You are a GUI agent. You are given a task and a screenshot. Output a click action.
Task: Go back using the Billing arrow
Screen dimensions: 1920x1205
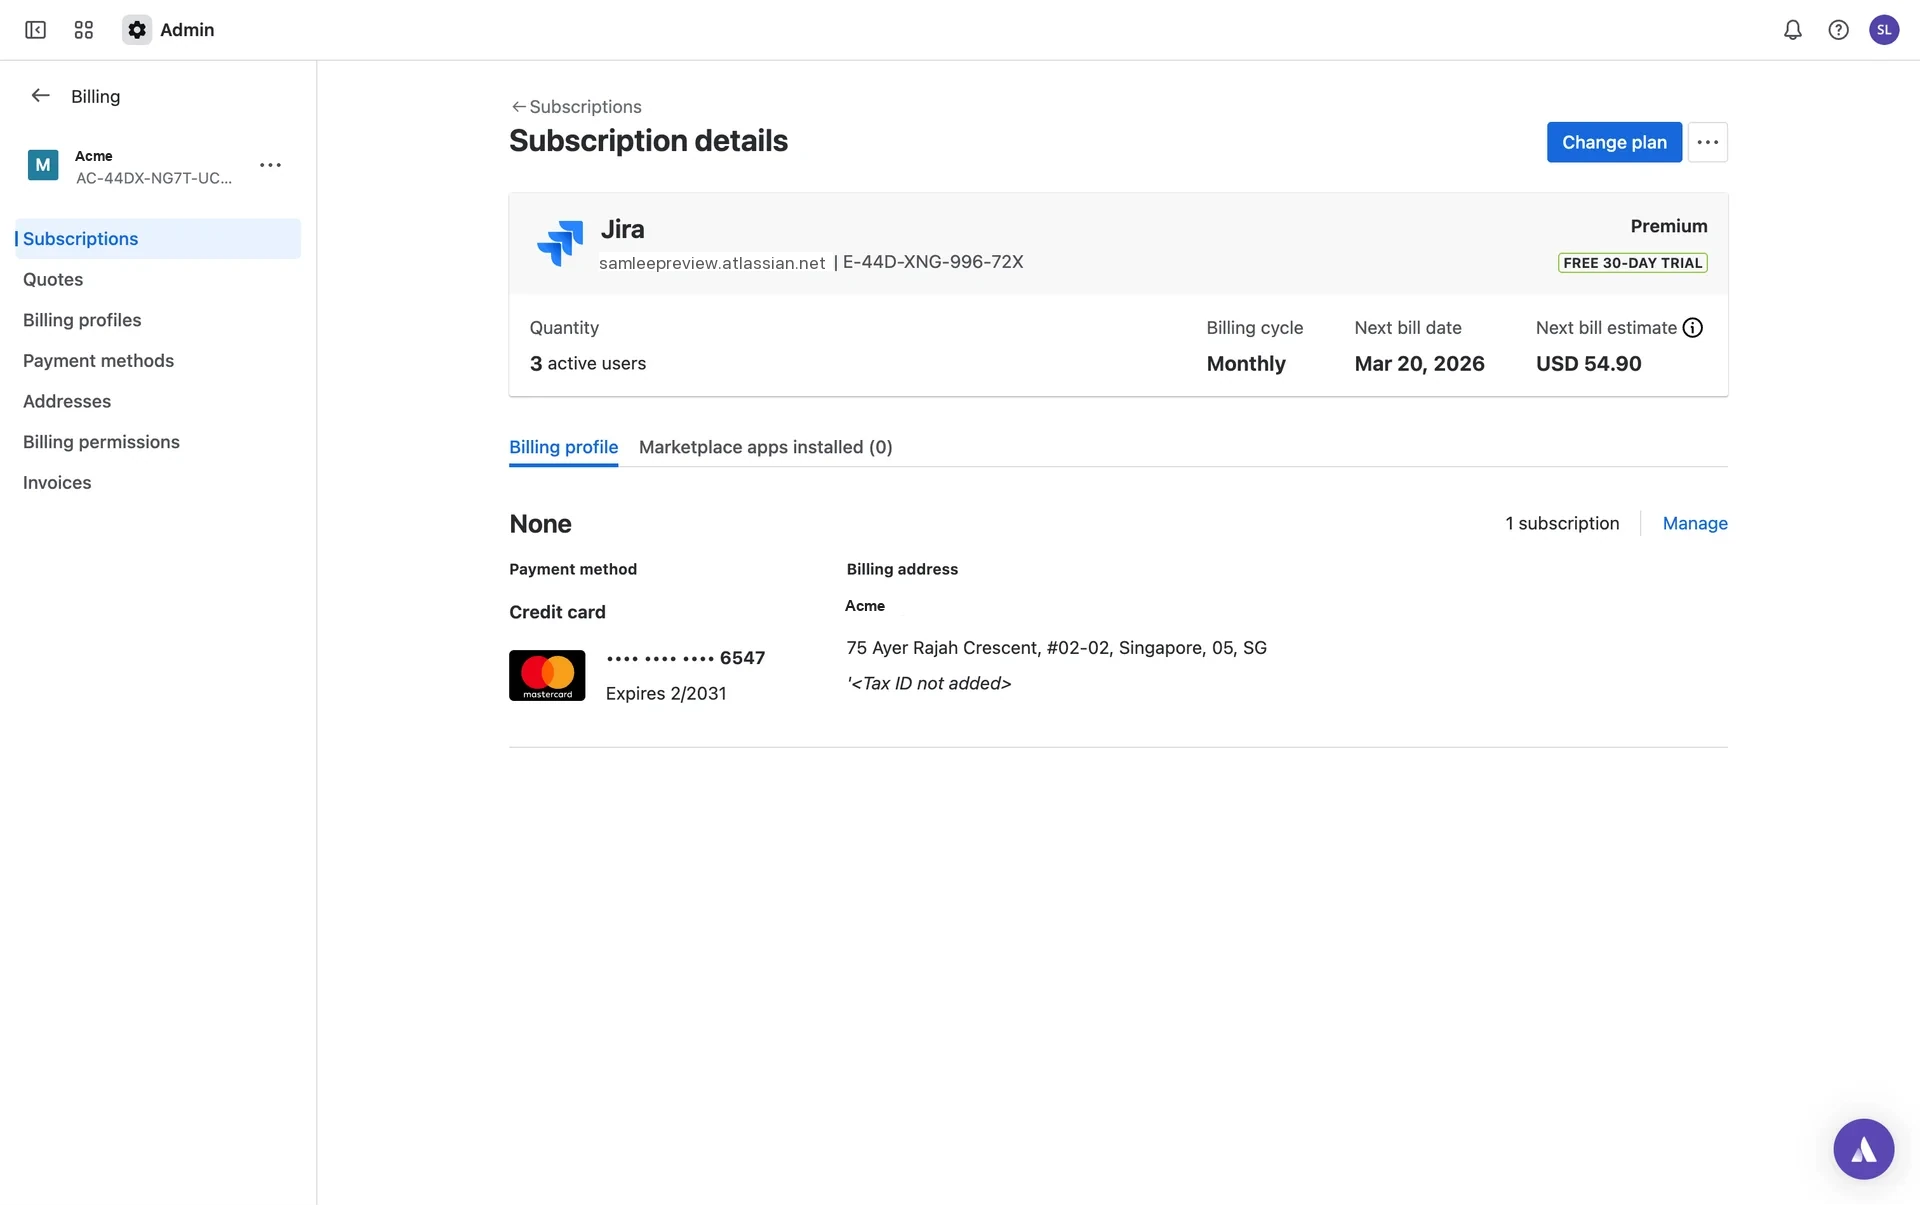point(40,96)
